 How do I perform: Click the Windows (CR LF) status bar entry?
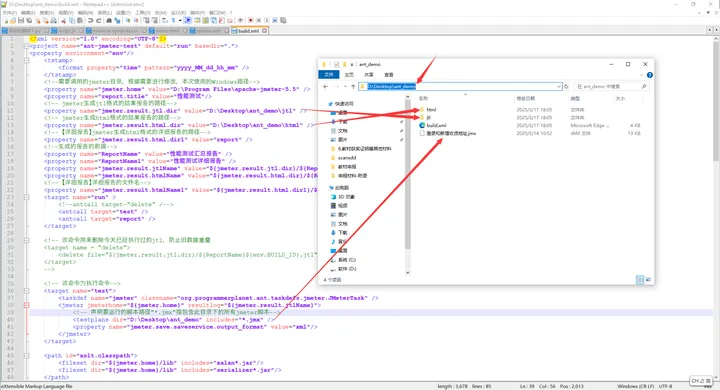(x=636, y=386)
